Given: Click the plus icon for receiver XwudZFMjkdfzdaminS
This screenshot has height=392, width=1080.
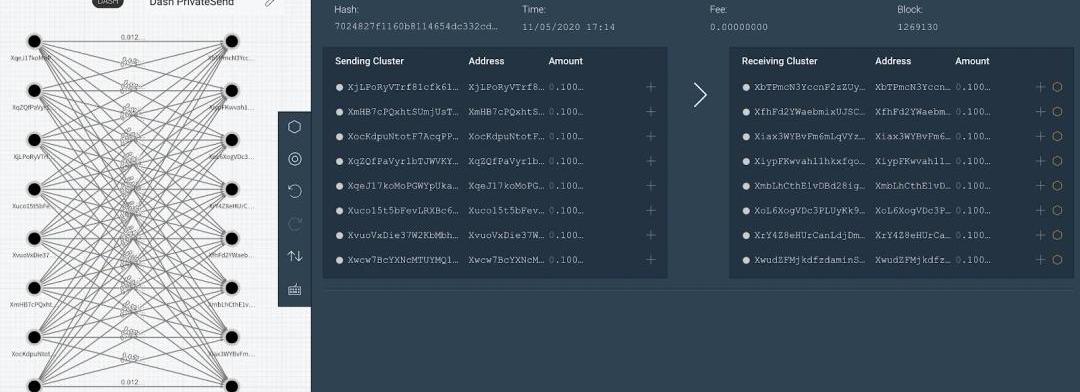Looking at the screenshot, I should click(x=1041, y=260).
